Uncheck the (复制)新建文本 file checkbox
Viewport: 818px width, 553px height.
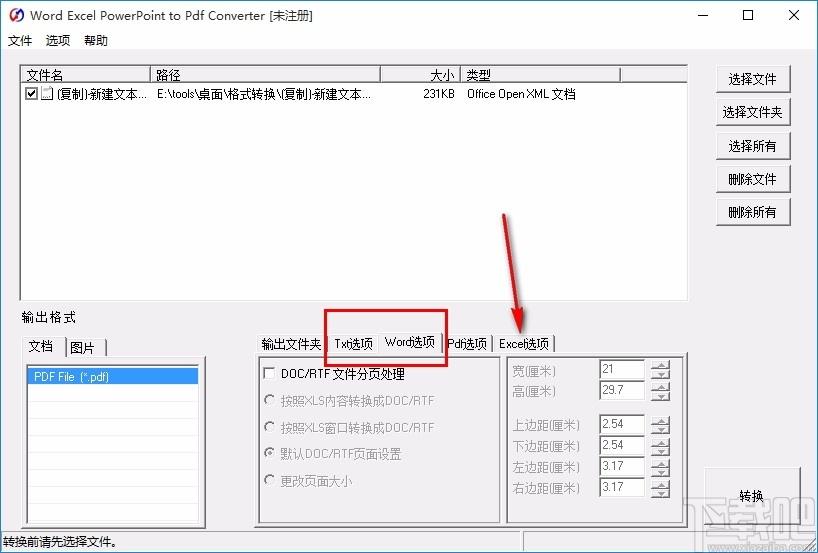(31, 94)
